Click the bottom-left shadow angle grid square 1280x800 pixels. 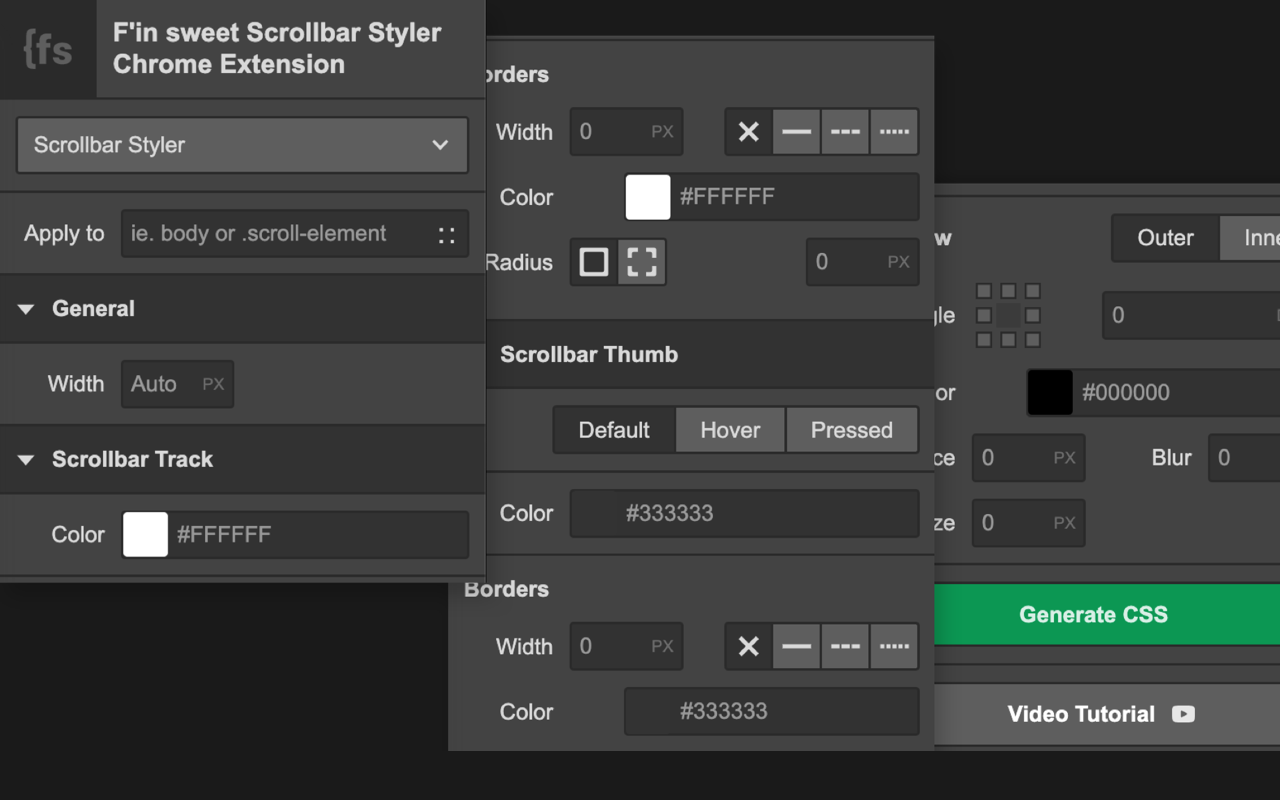click(984, 340)
